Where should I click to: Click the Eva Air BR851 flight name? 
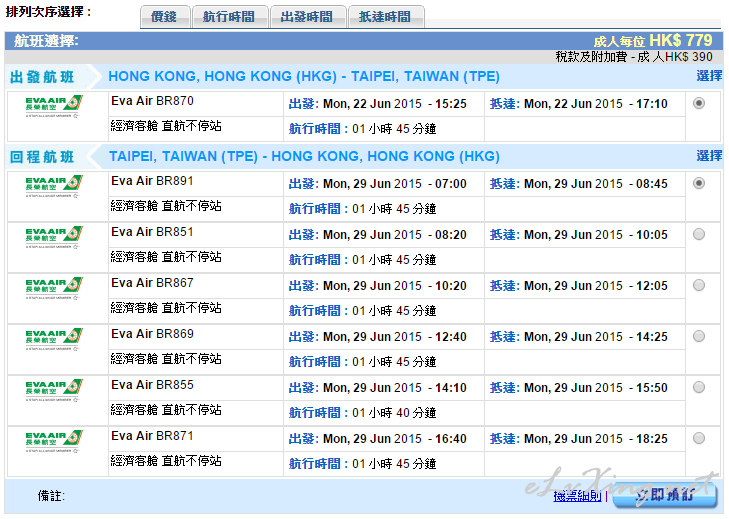152,232
